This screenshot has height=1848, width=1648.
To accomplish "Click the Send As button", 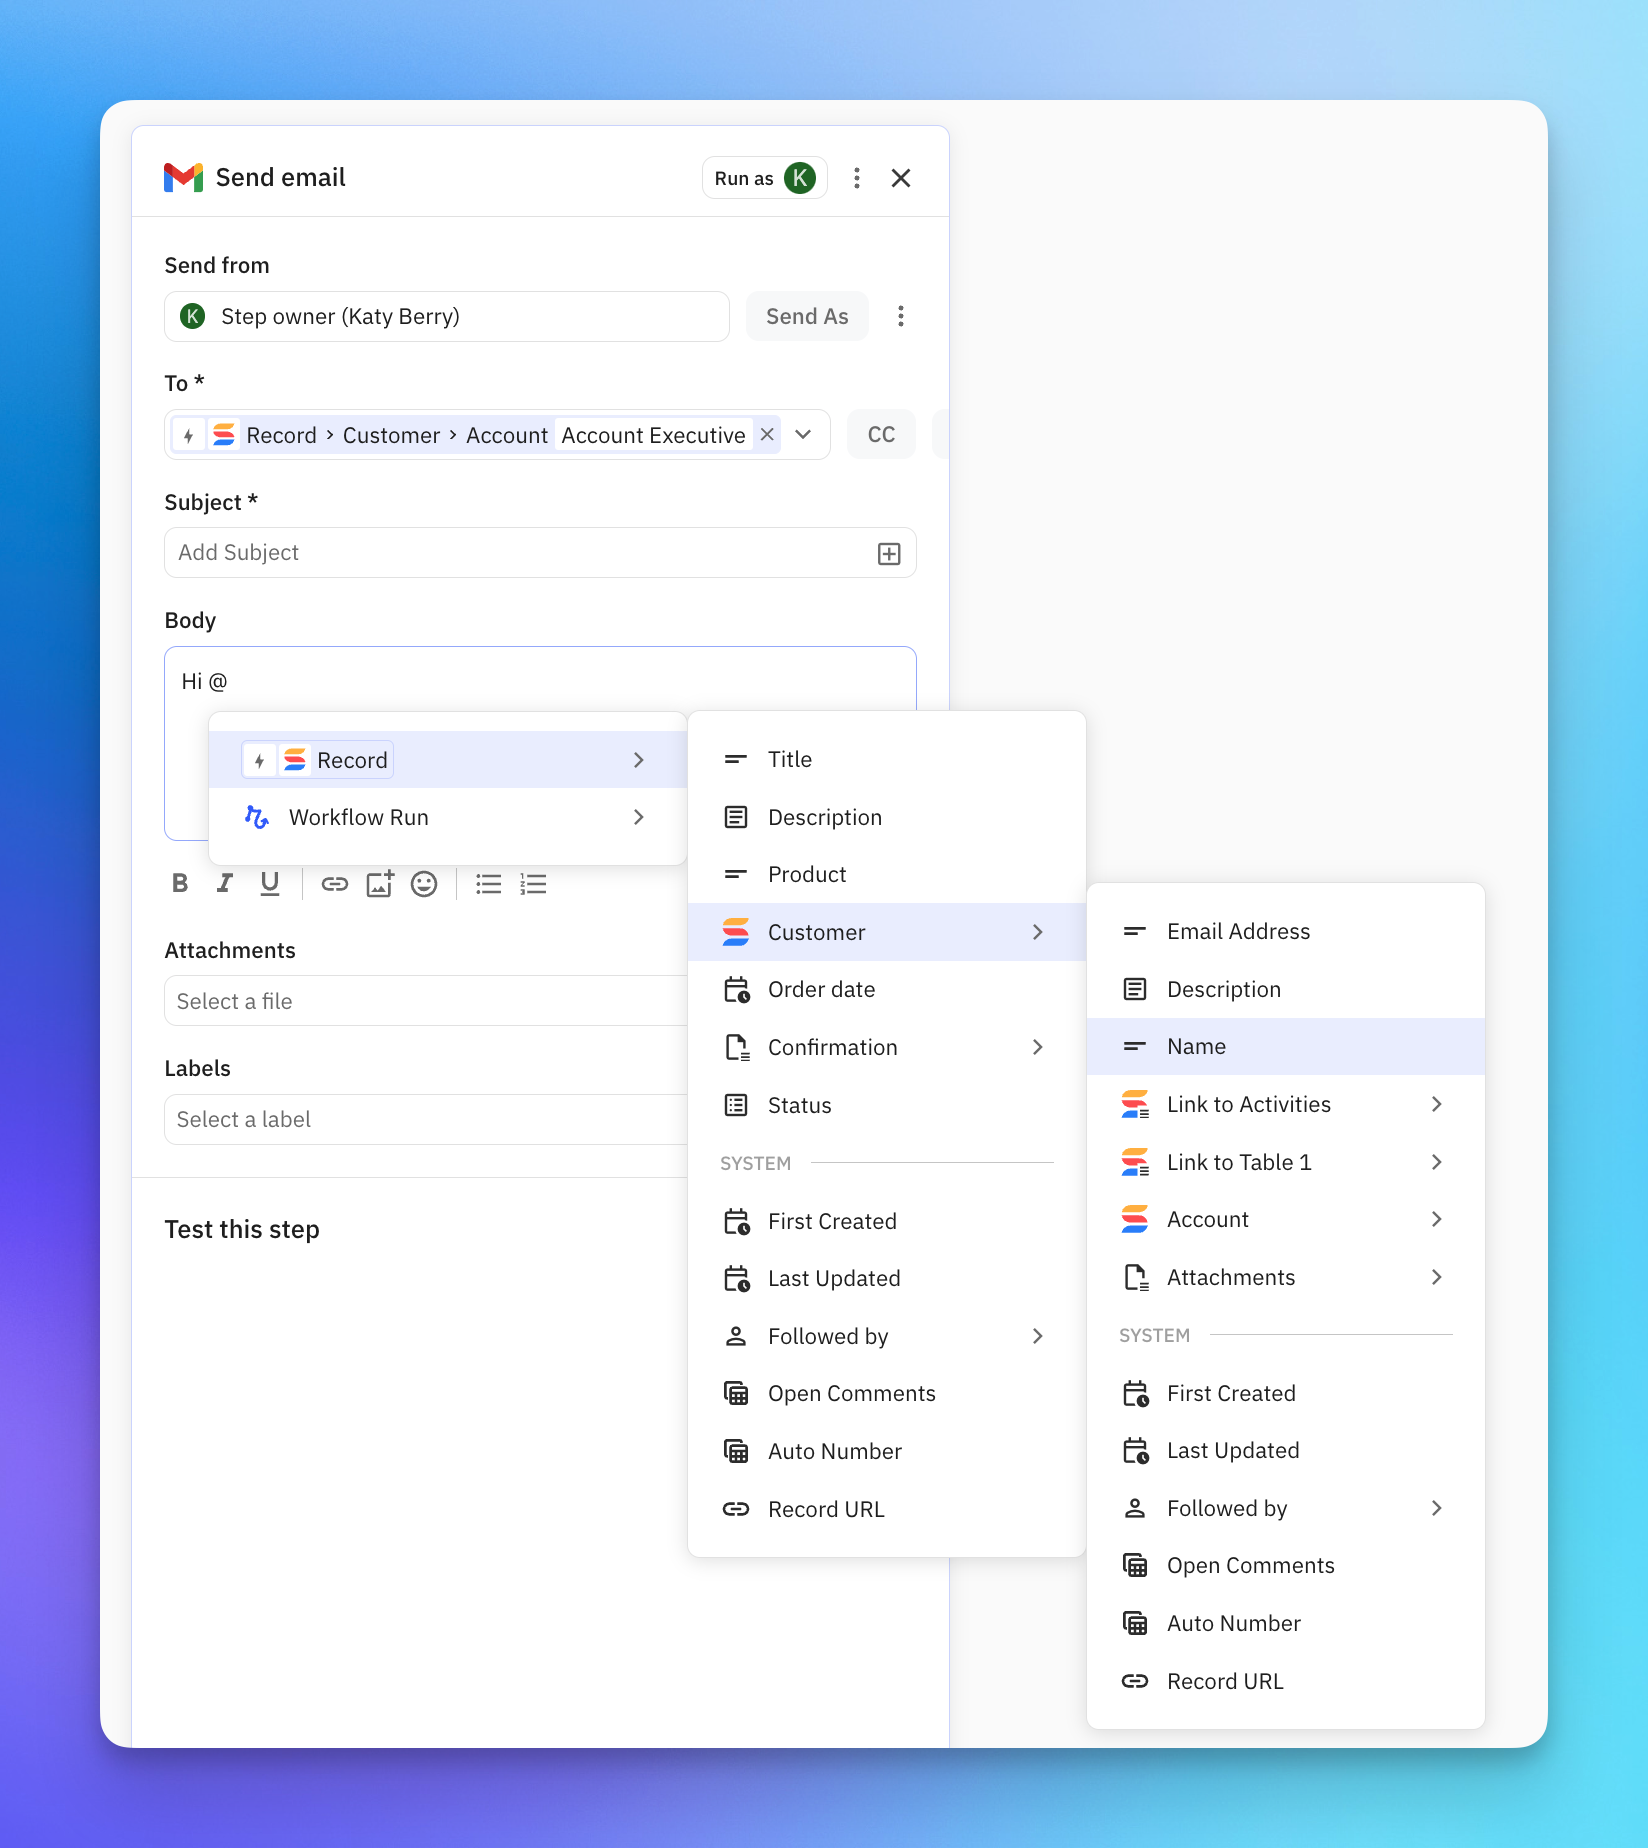I will pos(806,317).
